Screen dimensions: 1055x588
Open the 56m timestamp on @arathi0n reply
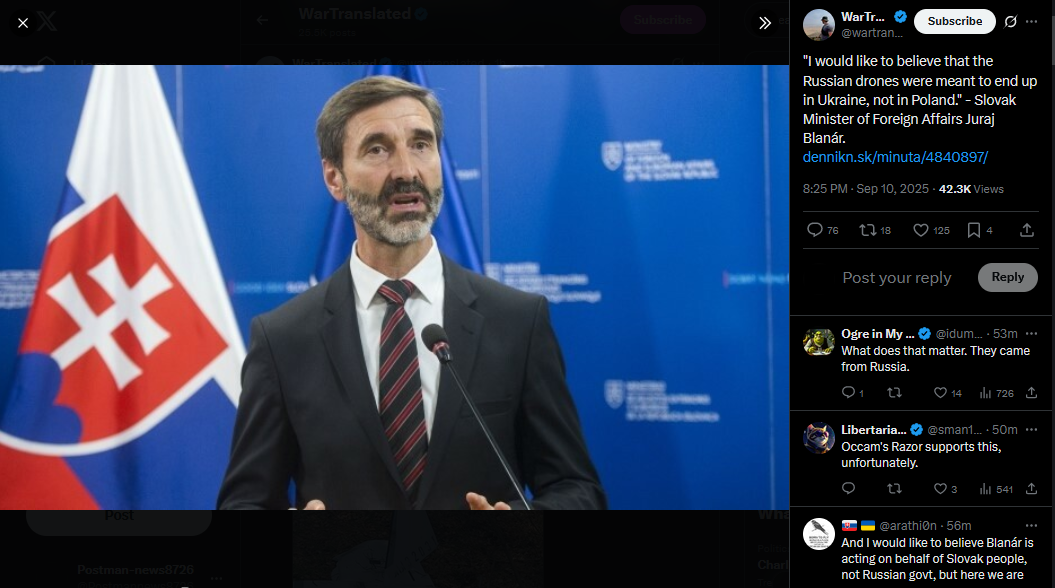[x=959, y=525]
